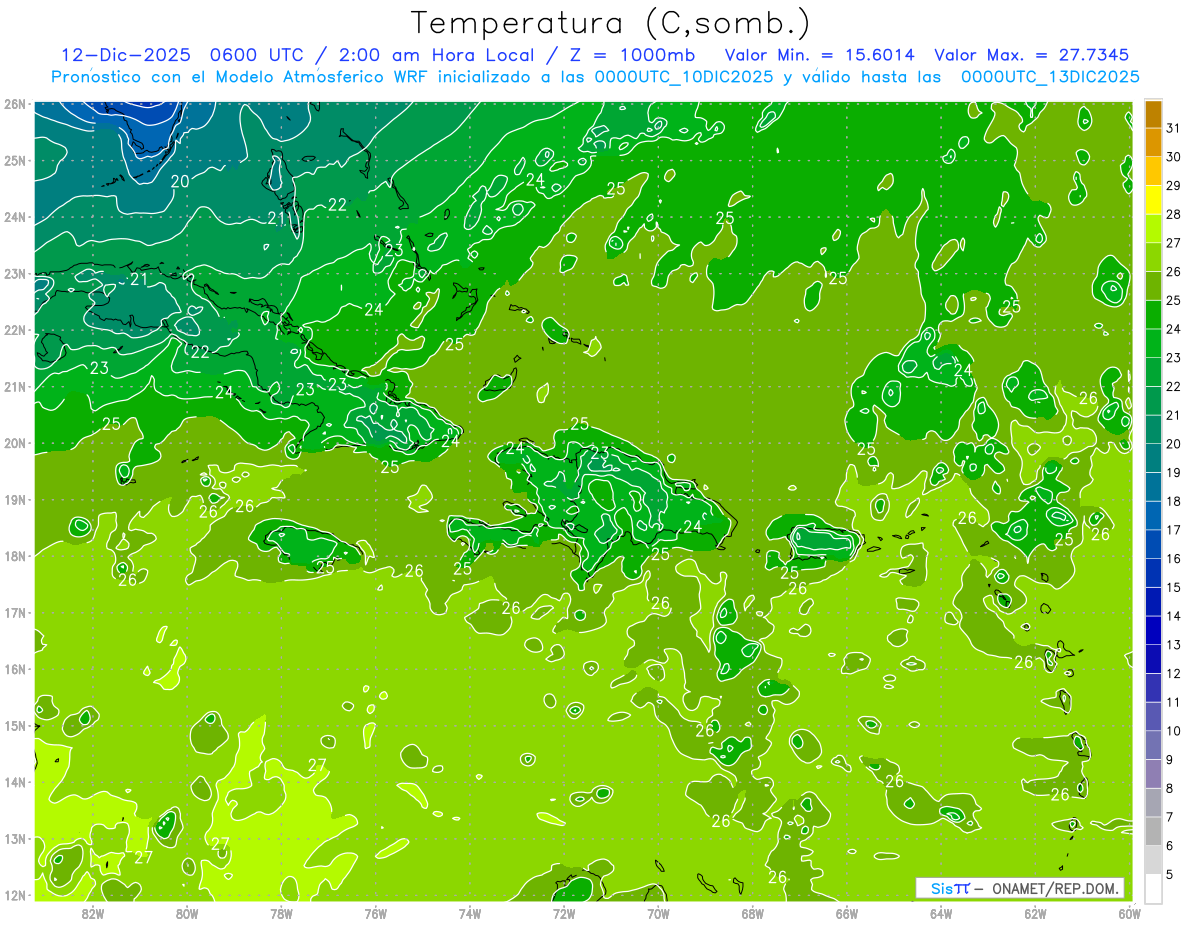Select the 'Z = 1000mb' level label
1200x927 pixels.
coord(634,55)
